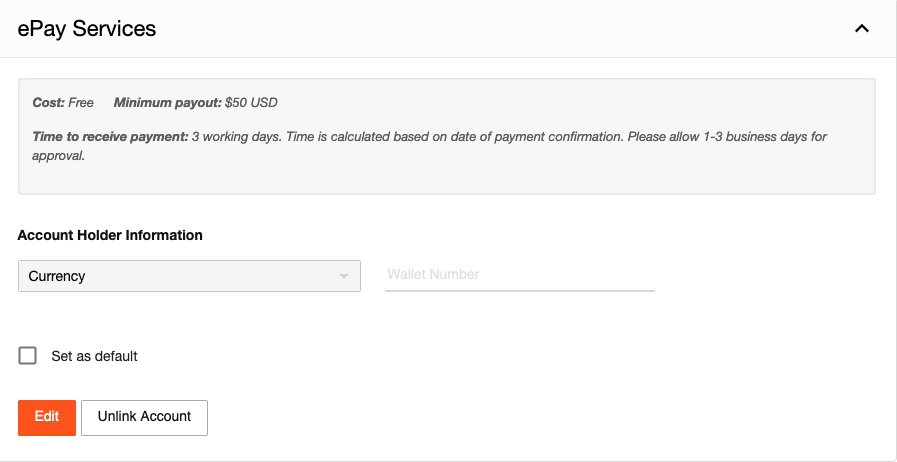Click the "3 working days" text
This screenshot has height=462, width=897.
[x=235, y=136]
